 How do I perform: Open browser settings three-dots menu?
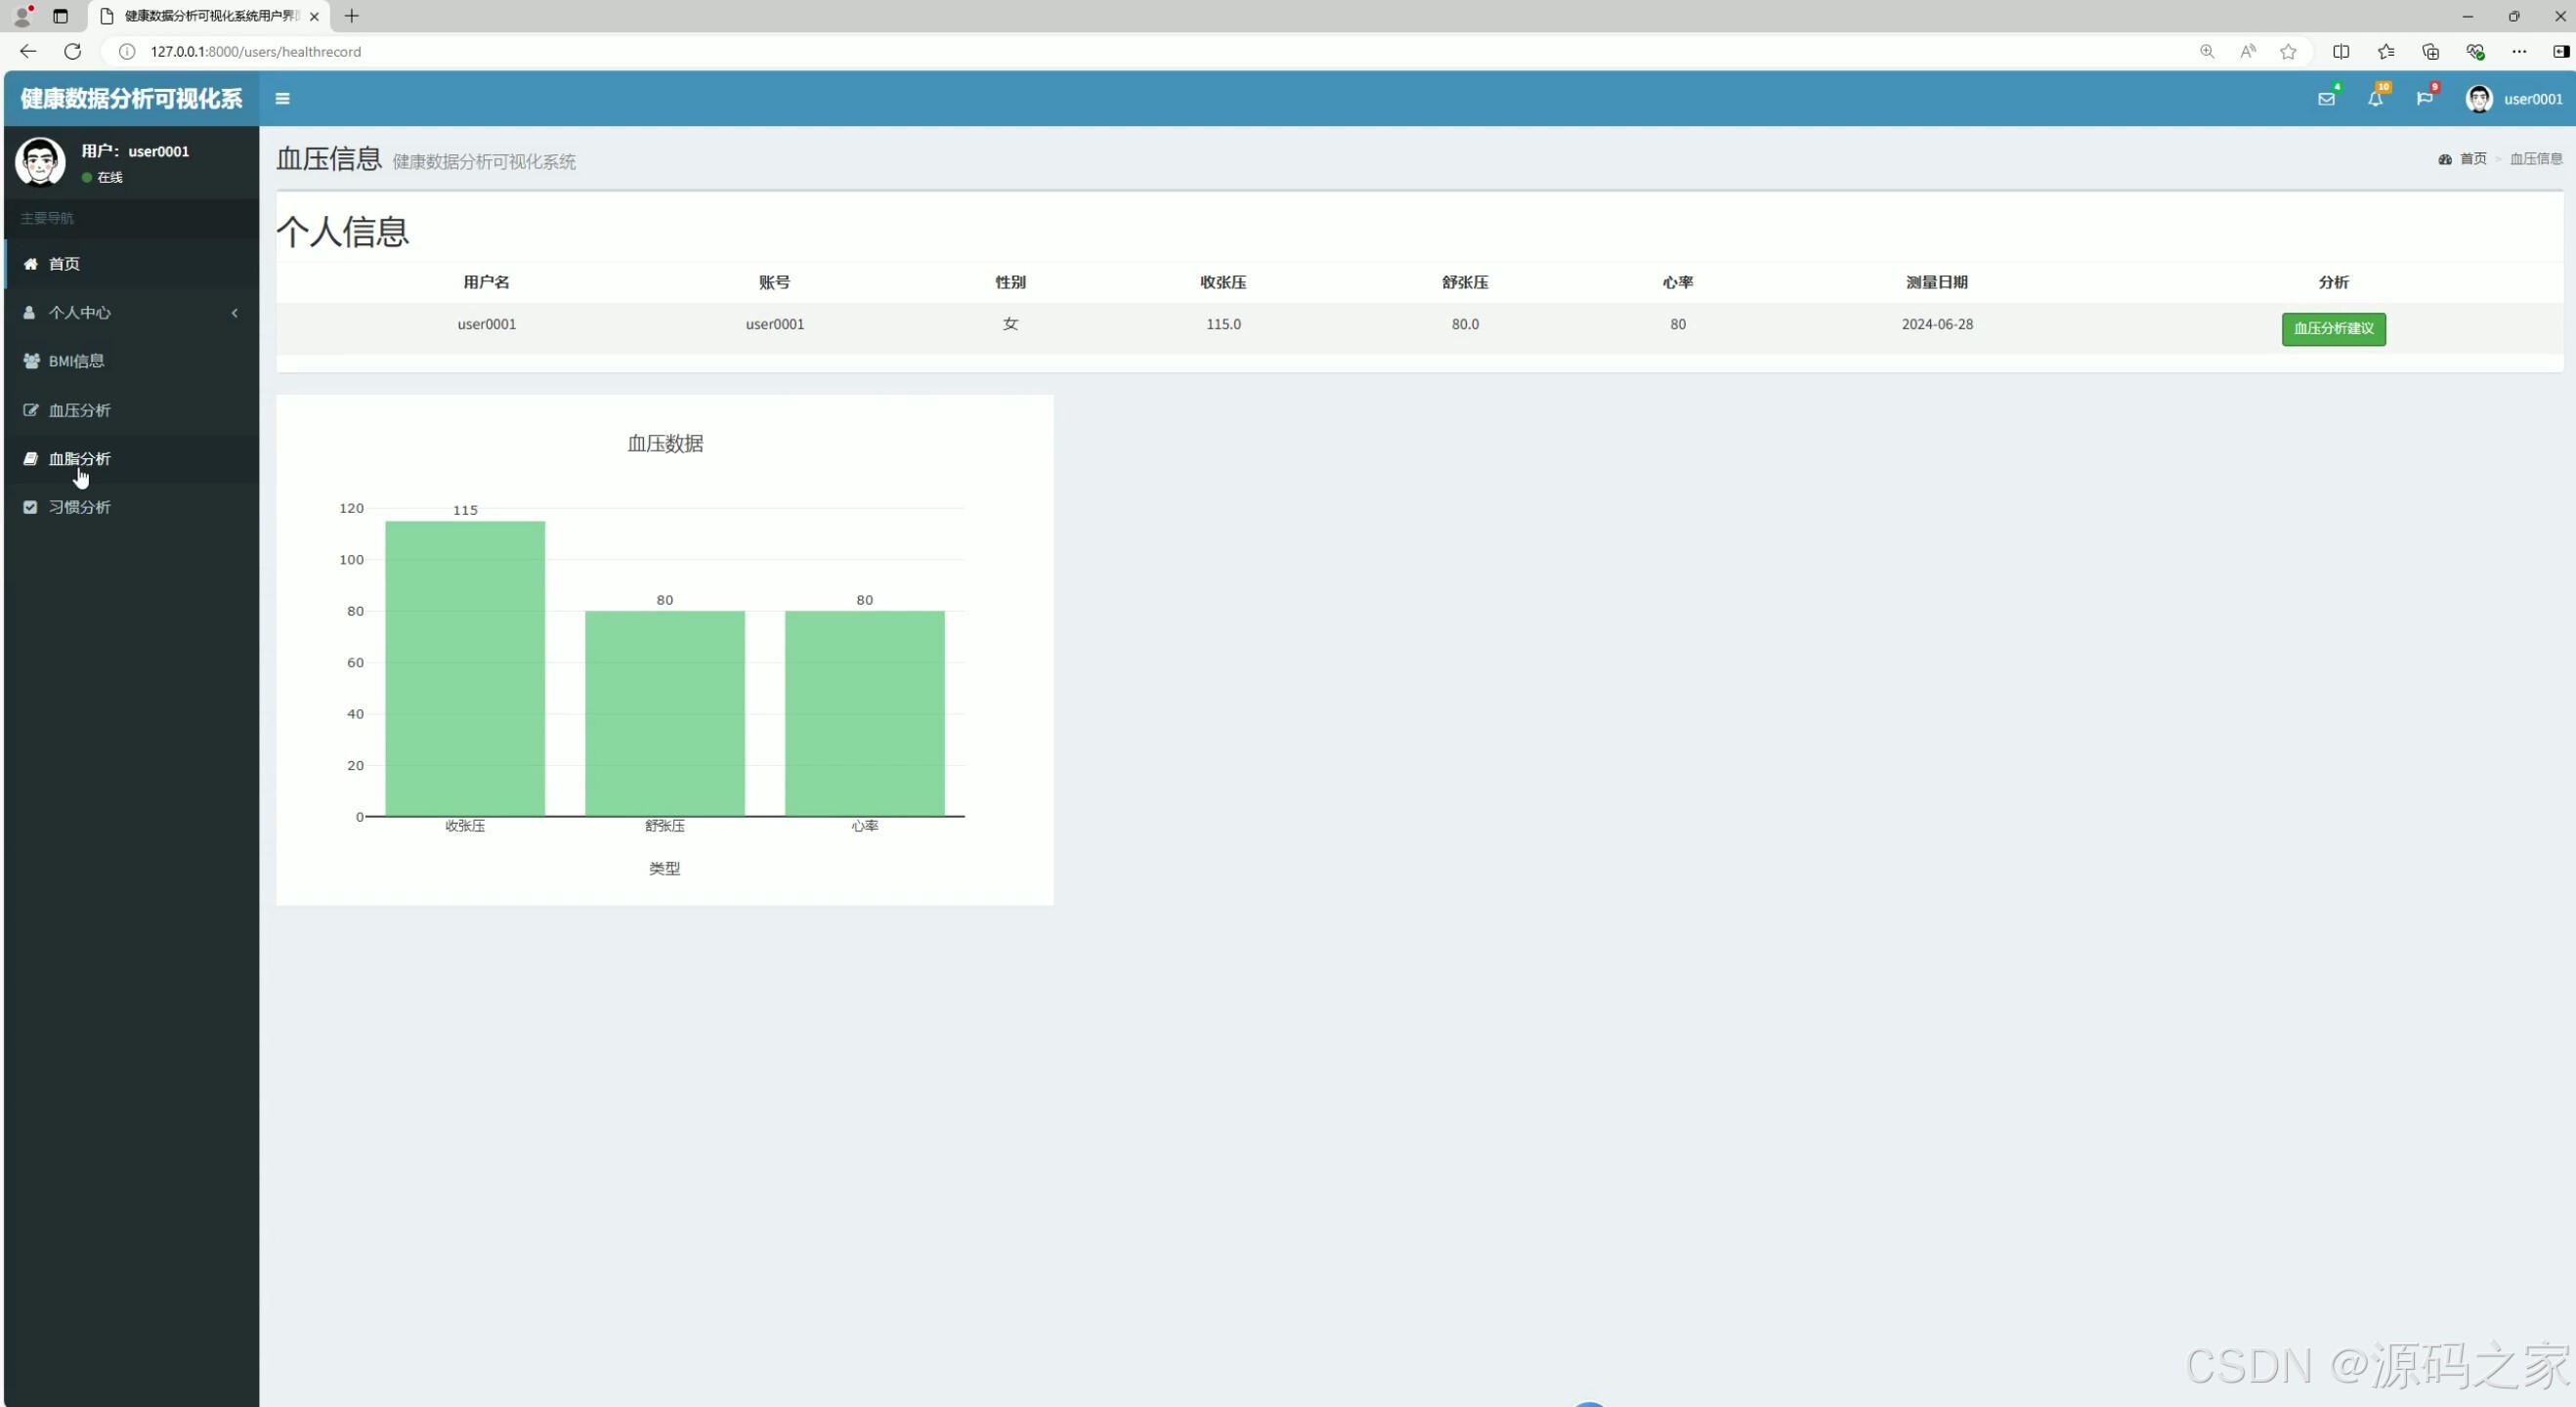pyautogui.click(x=2519, y=51)
